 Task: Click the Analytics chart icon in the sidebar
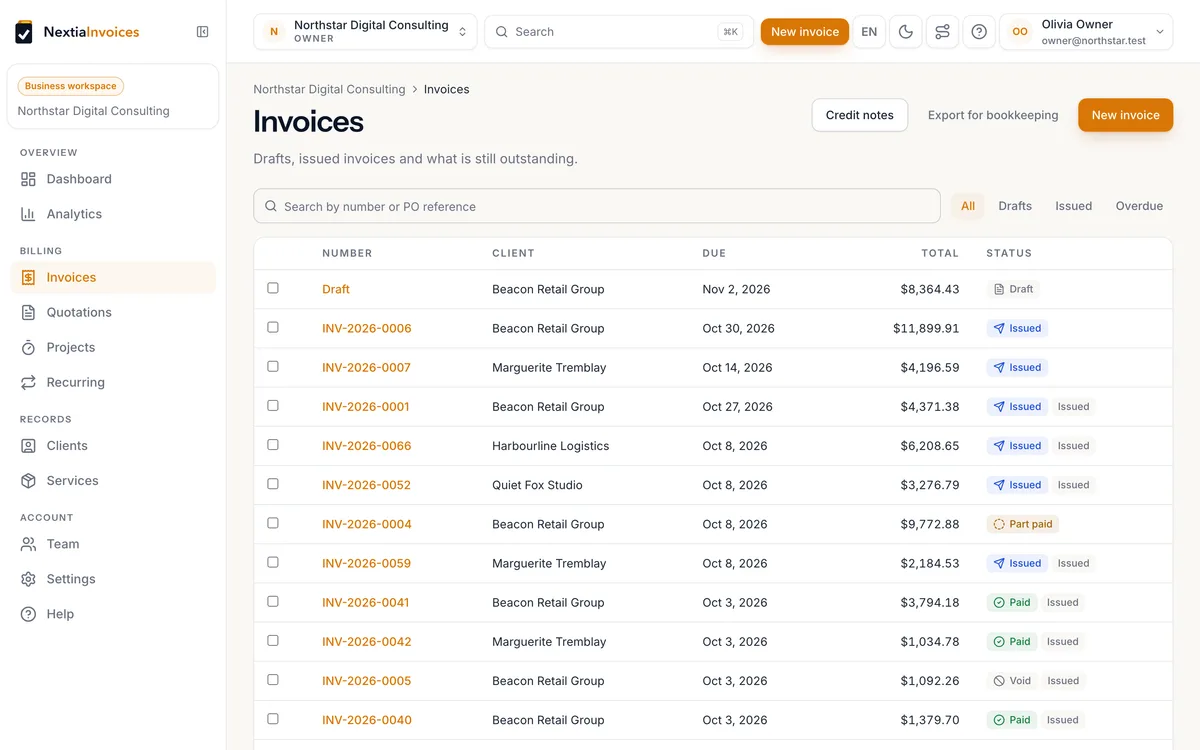pyautogui.click(x=28, y=214)
